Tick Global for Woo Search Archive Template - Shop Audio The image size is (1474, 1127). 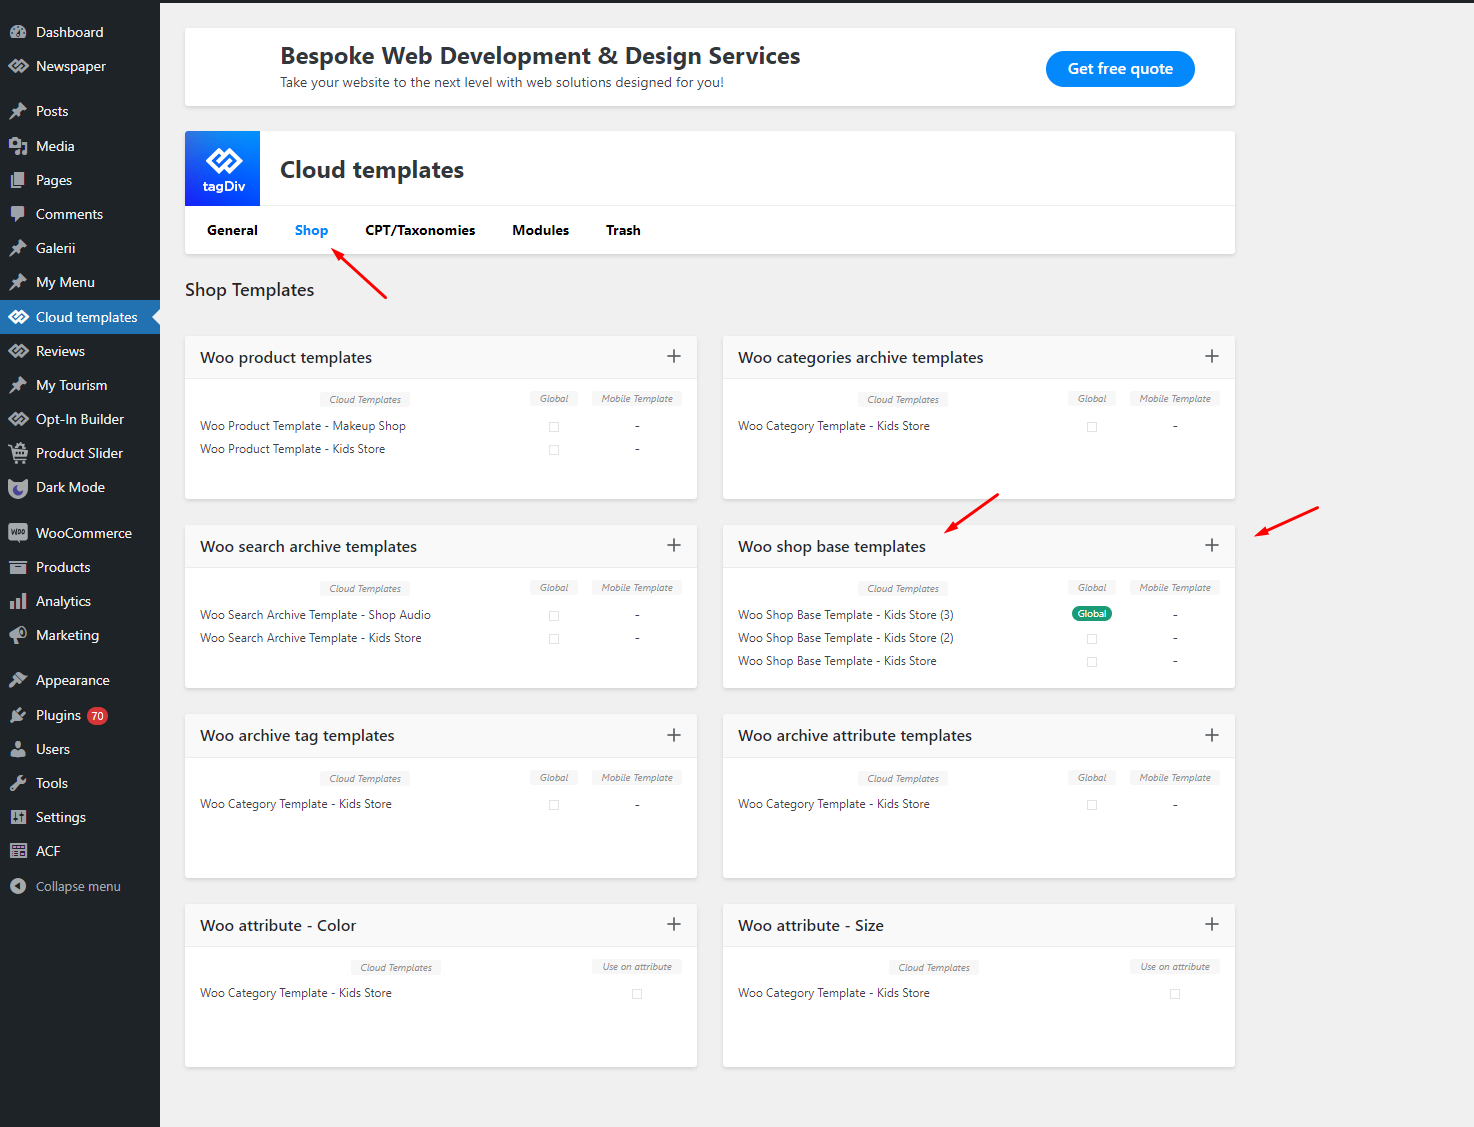pos(554,616)
